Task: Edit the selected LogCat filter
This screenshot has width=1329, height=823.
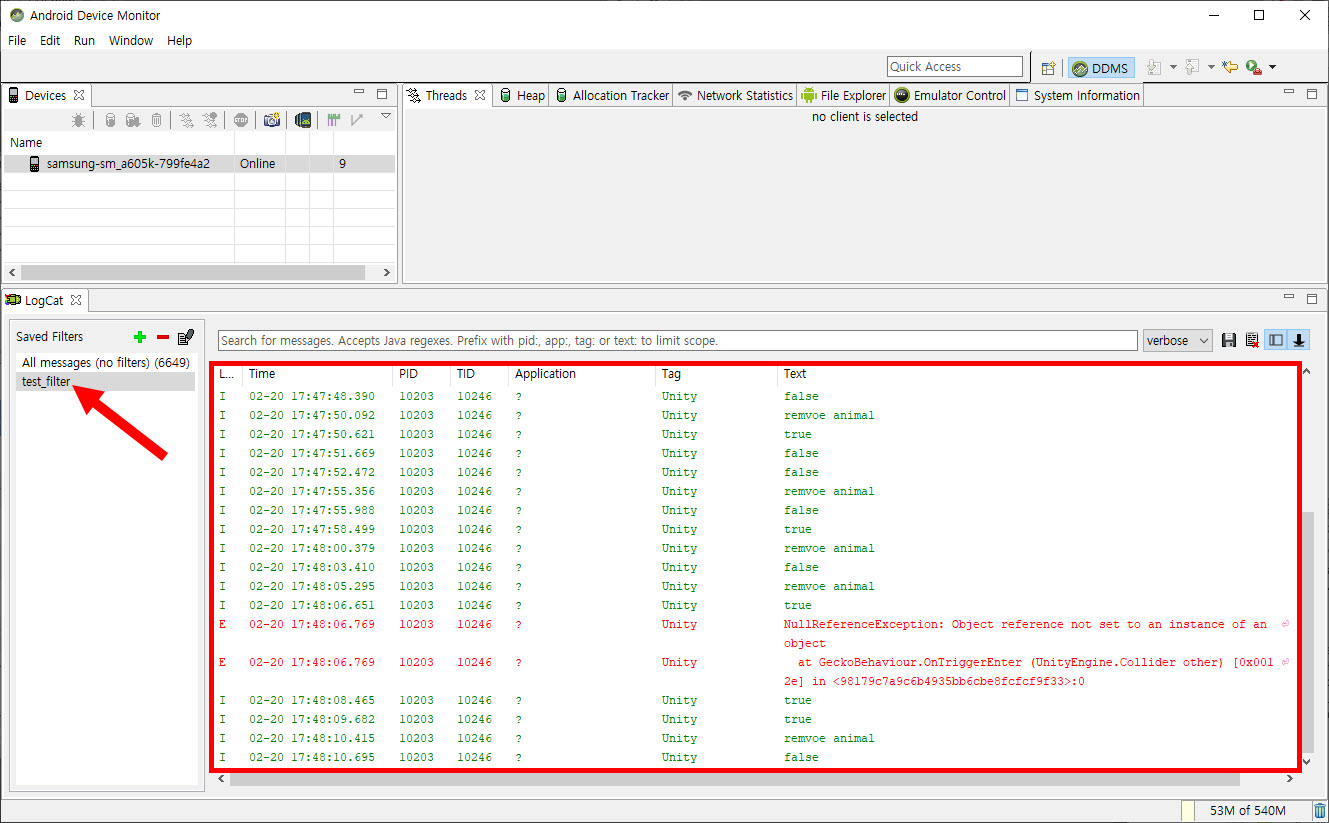Action: pyautogui.click(x=185, y=337)
